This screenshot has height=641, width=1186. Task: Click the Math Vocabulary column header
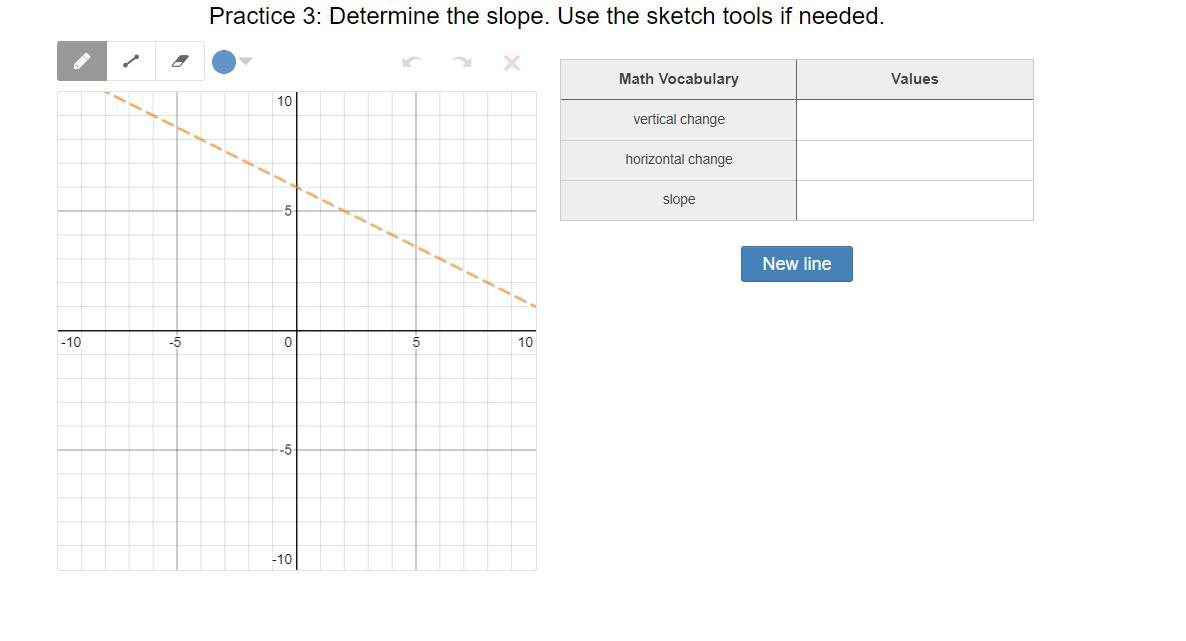[x=678, y=79]
